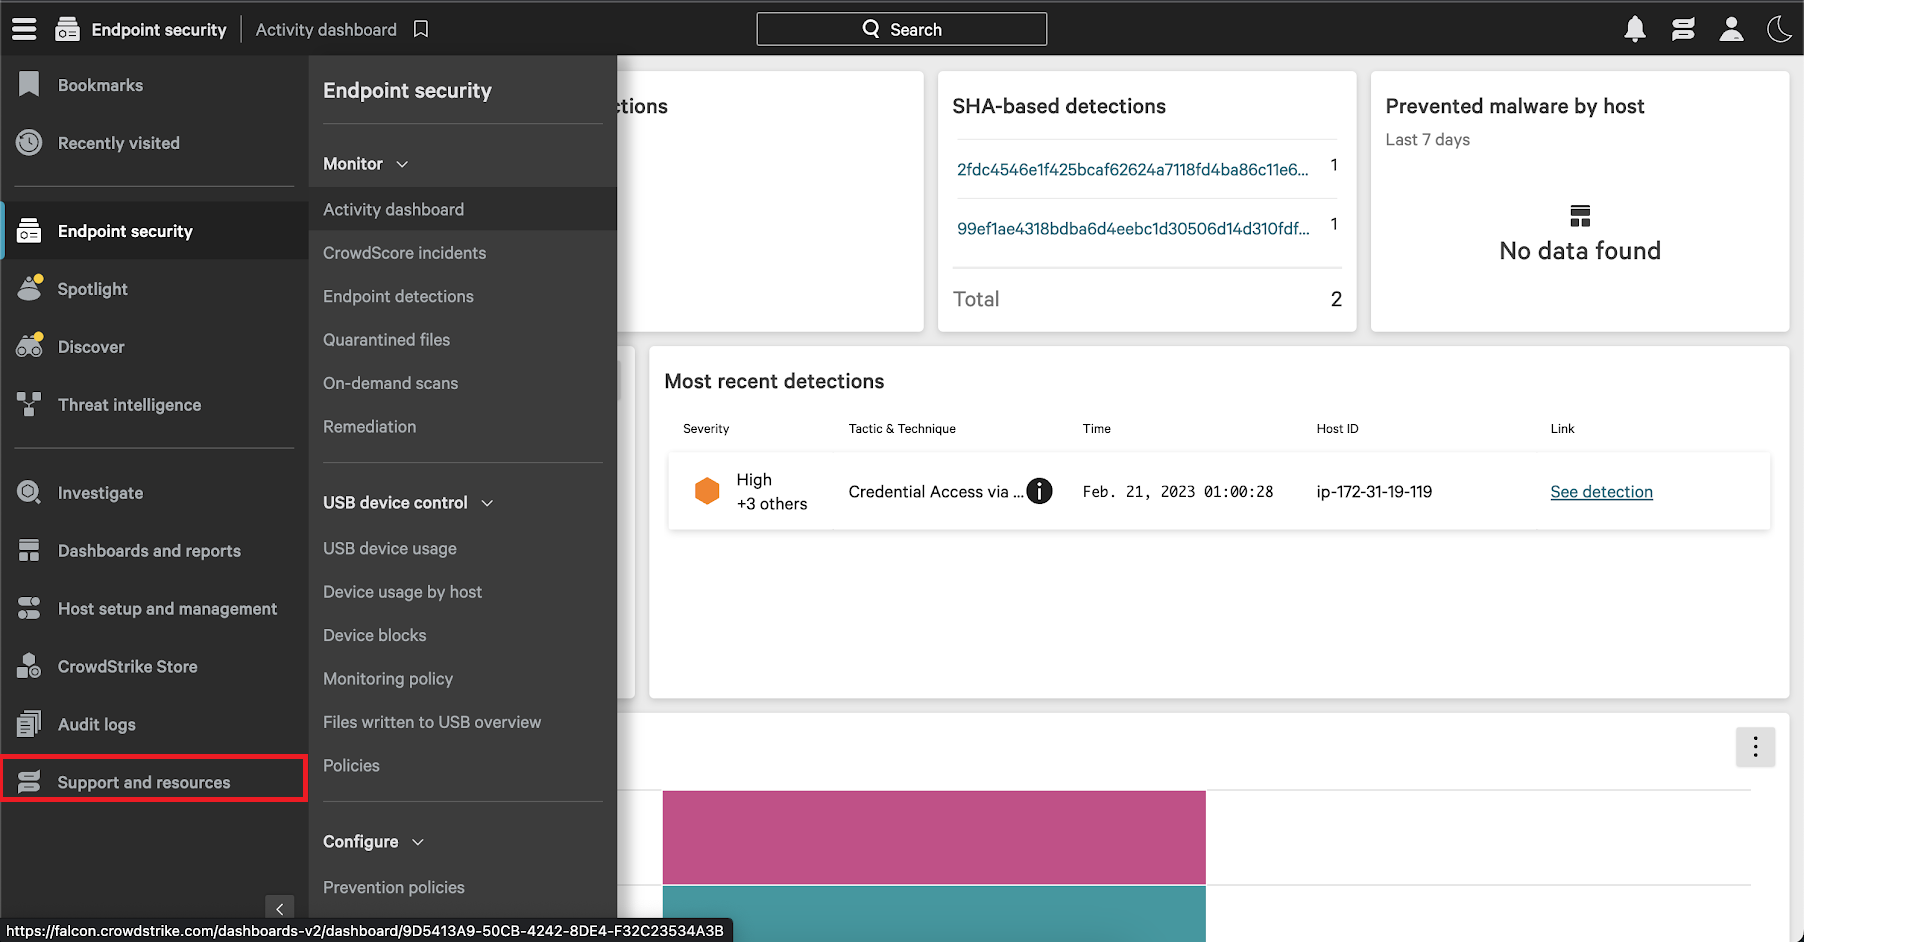Collapse the USB device control section
The image size is (1914, 942).
[488, 503]
